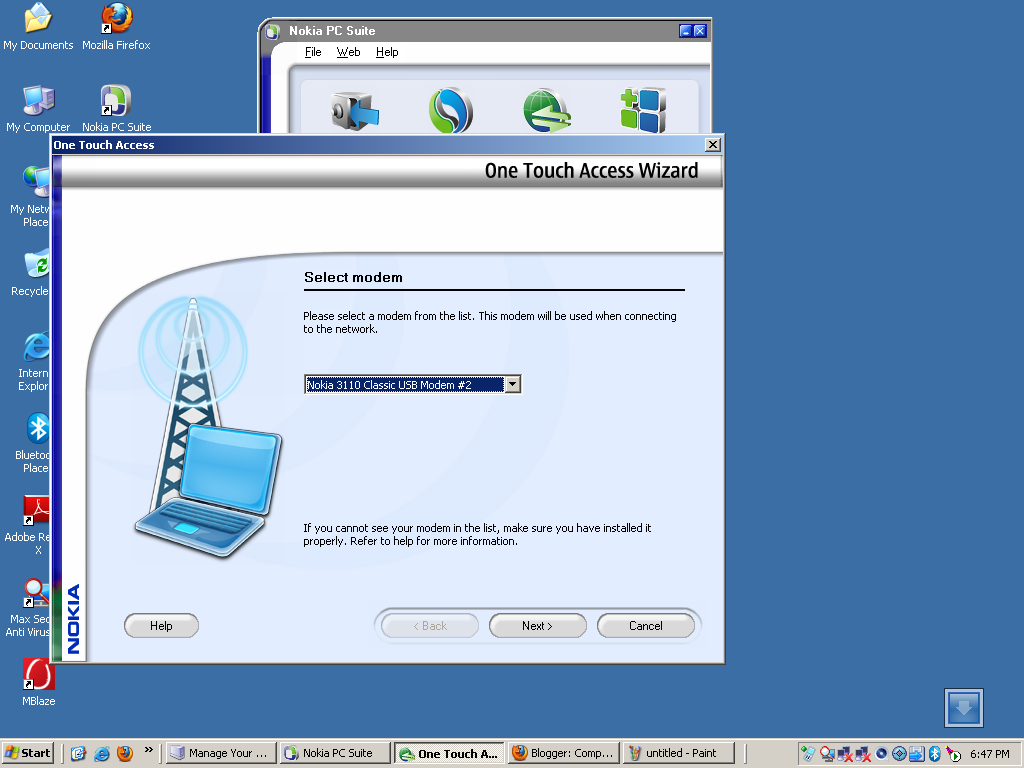This screenshot has height=768, width=1024.
Task: Click the Bluetooth tray icon
Action: coord(935,754)
